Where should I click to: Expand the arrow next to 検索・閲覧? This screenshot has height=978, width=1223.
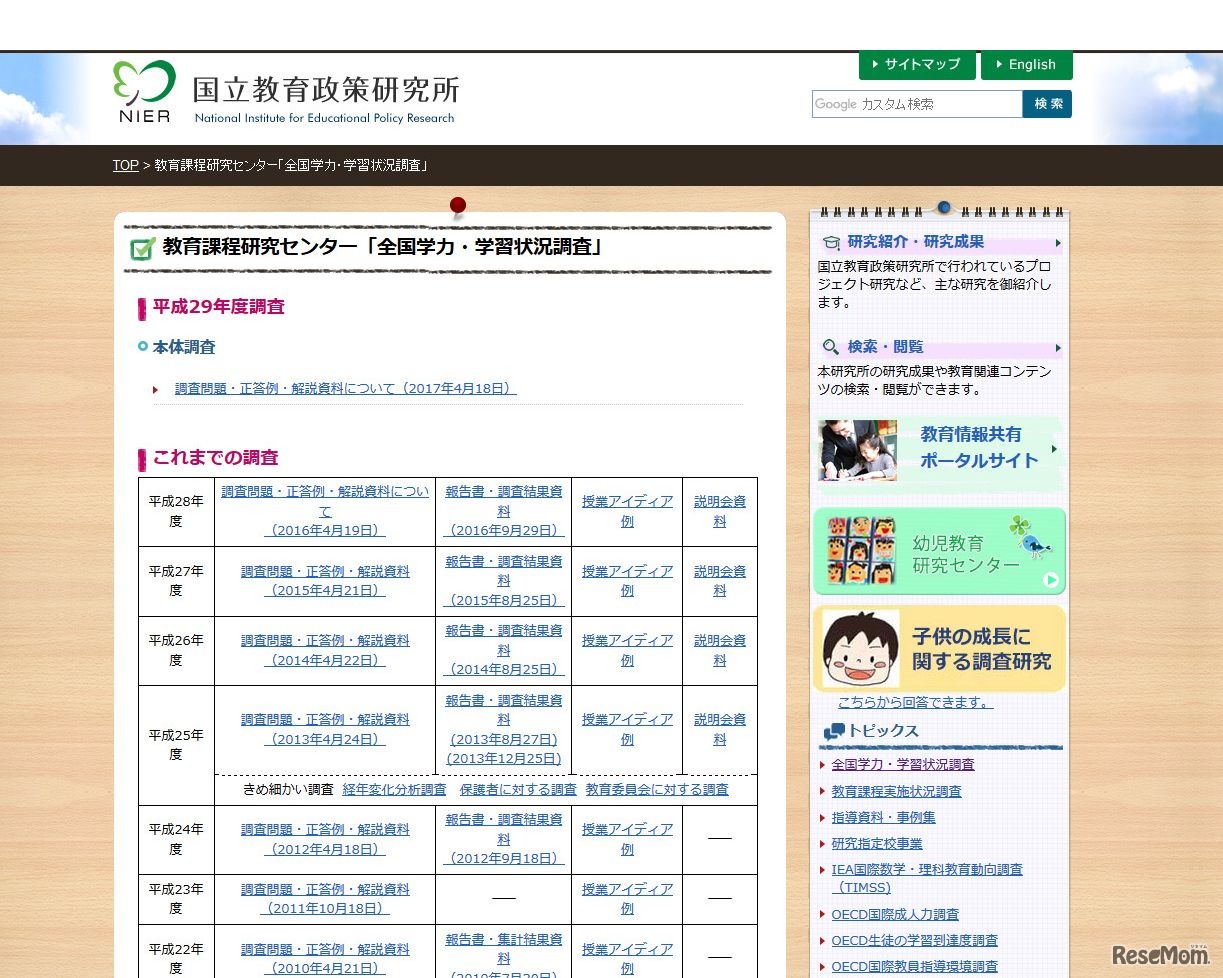1058,348
